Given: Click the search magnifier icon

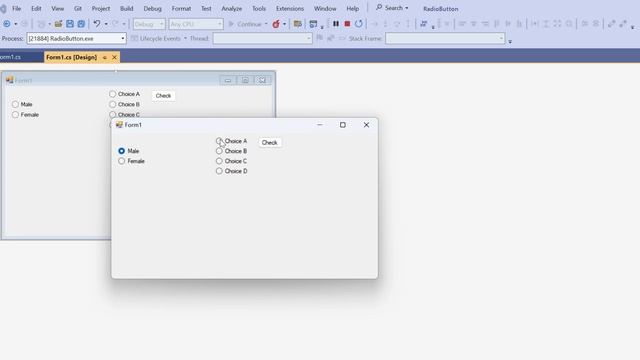Looking at the screenshot, I should tap(379, 8).
